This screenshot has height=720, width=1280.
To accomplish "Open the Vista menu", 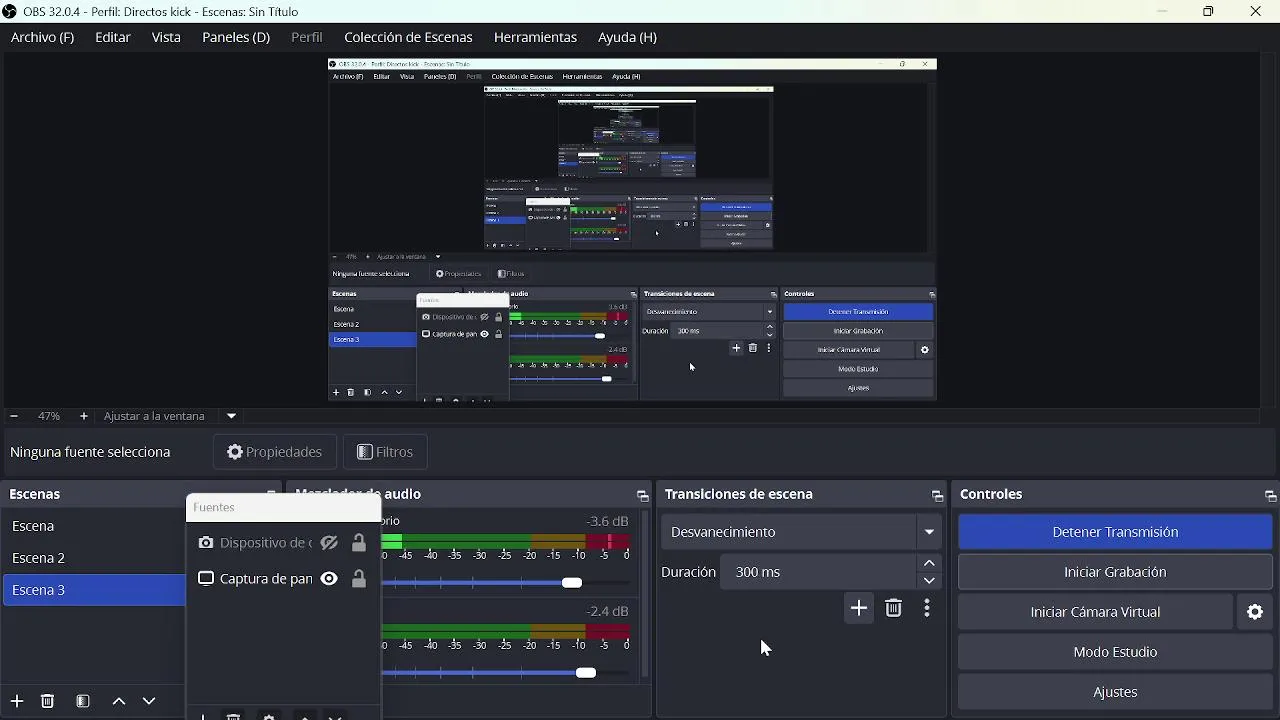I will point(166,37).
